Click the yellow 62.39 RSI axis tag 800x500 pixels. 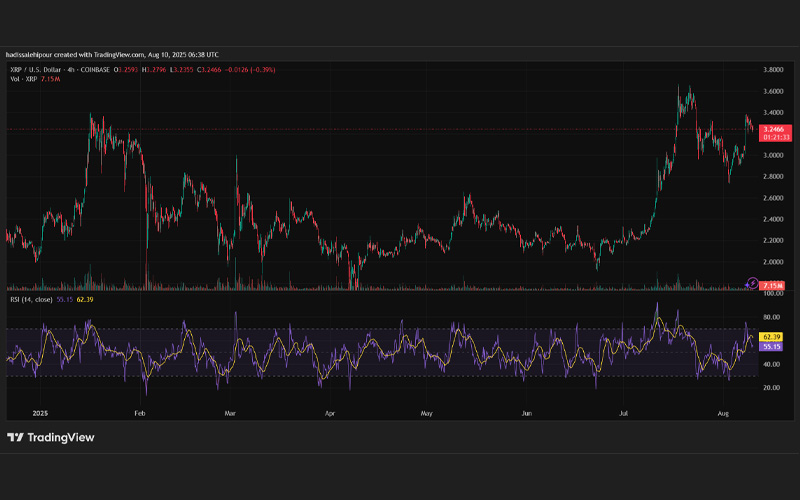(771, 337)
